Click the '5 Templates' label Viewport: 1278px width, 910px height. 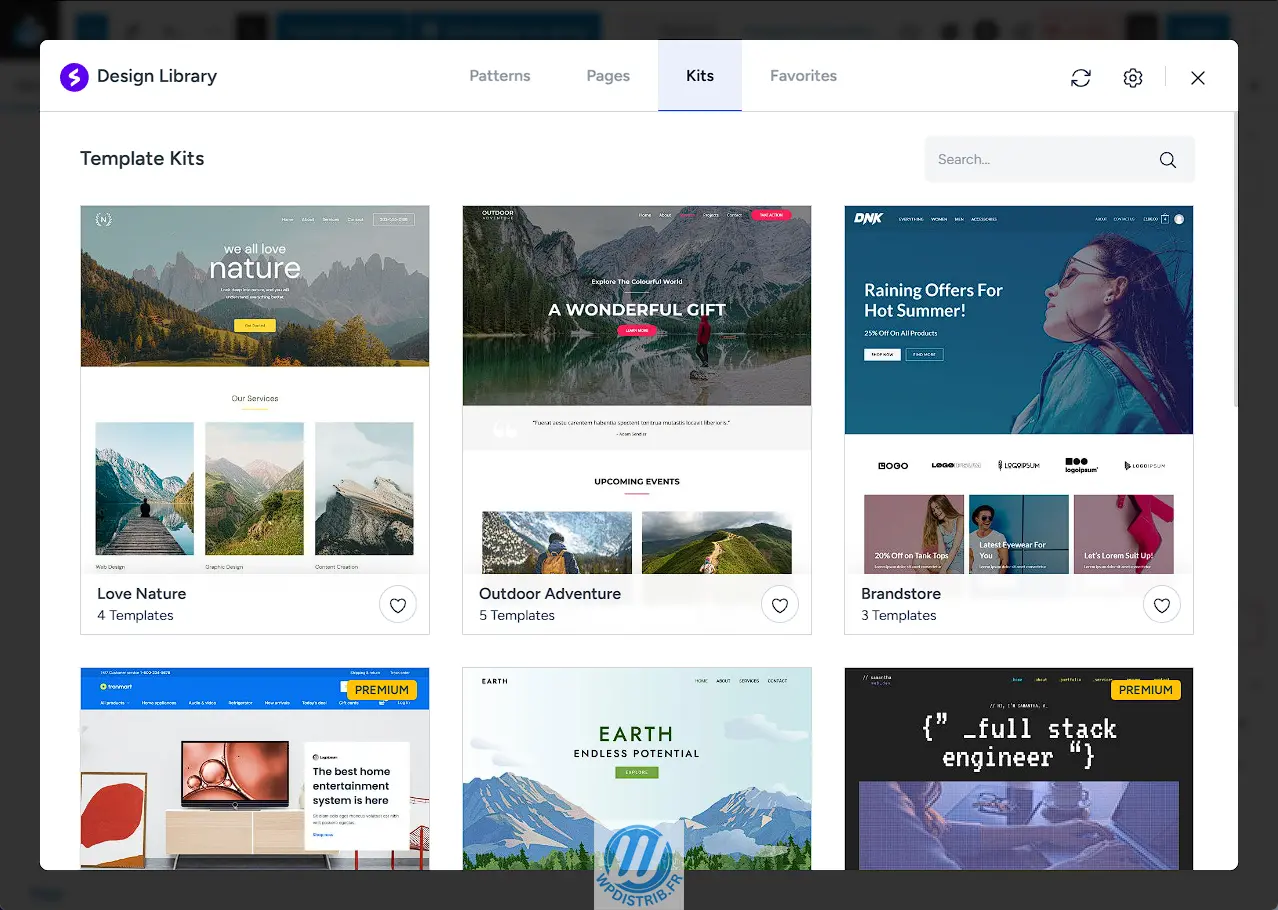517,616
